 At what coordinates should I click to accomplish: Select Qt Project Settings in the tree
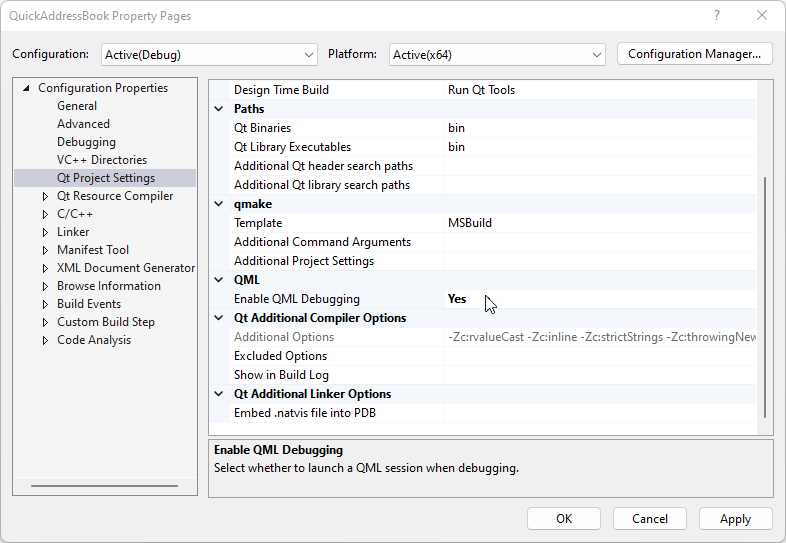pyautogui.click(x=106, y=178)
